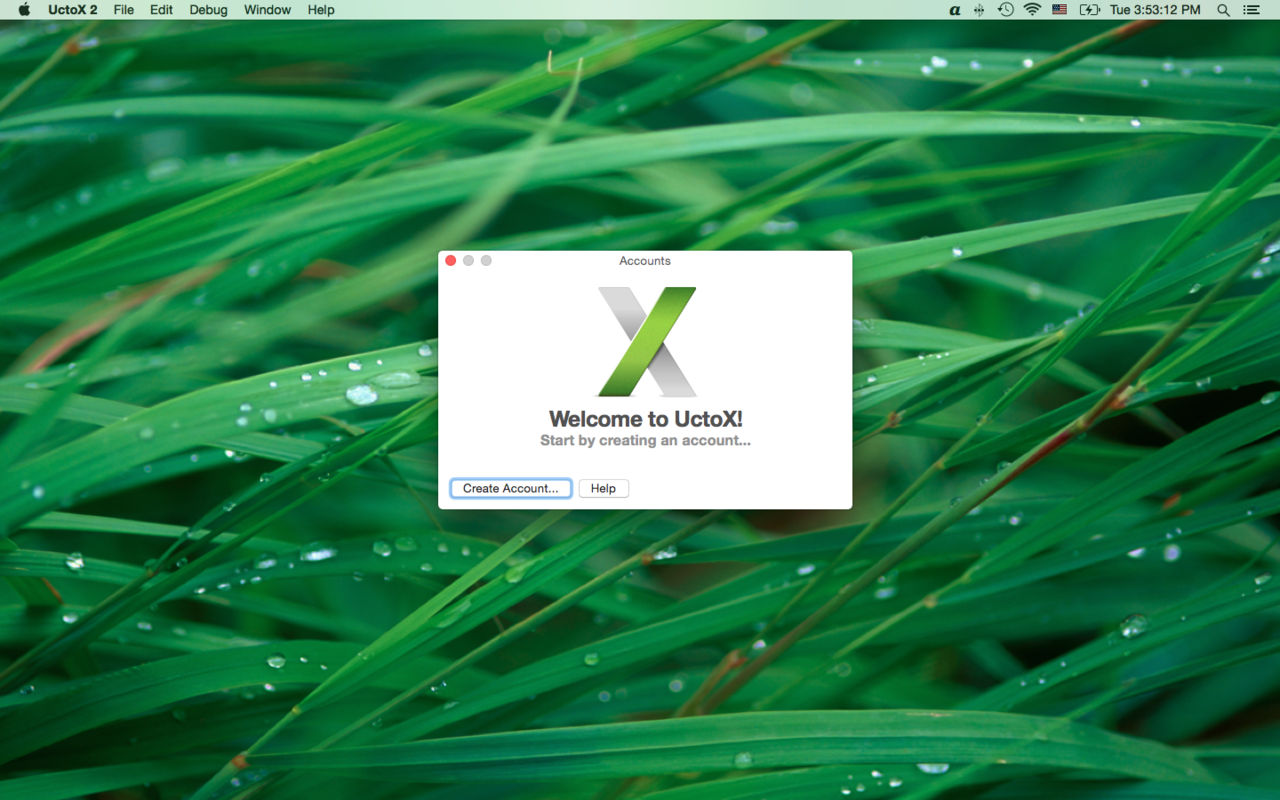Close the Accounts window

(x=451, y=260)
